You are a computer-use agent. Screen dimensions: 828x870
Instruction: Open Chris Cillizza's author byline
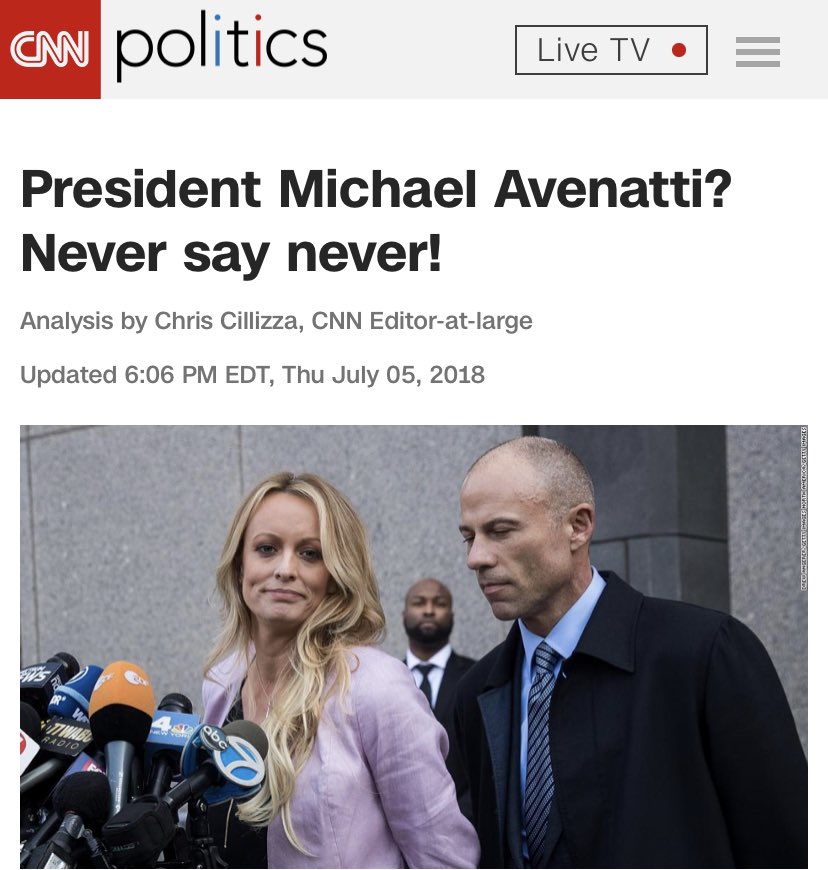point(228,321)
